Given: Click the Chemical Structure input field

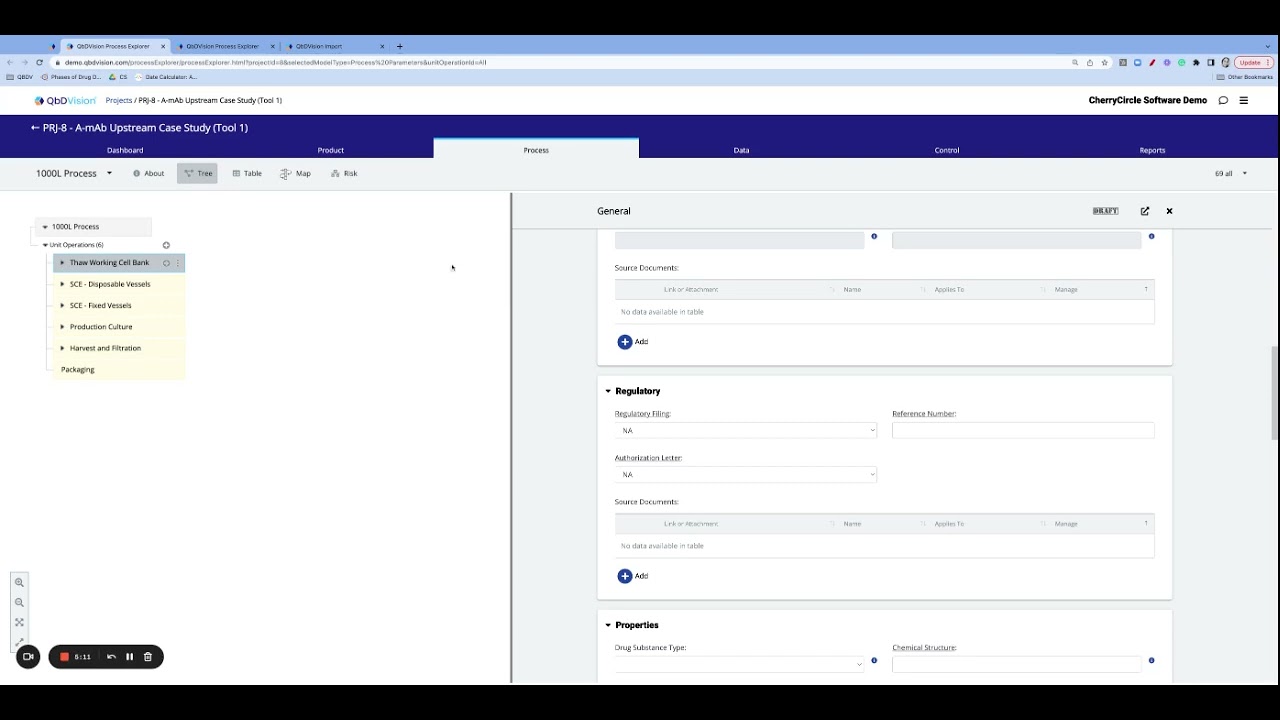Looking at the screenshot, I should coord(1016,664).
